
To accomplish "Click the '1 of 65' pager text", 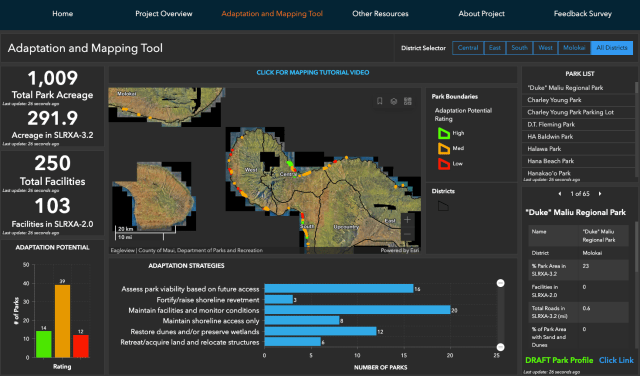I will (x=580, y=194).
